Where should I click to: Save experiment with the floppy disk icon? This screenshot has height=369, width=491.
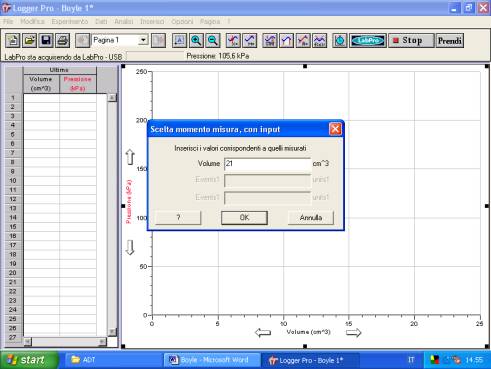[x=46, y=41]
